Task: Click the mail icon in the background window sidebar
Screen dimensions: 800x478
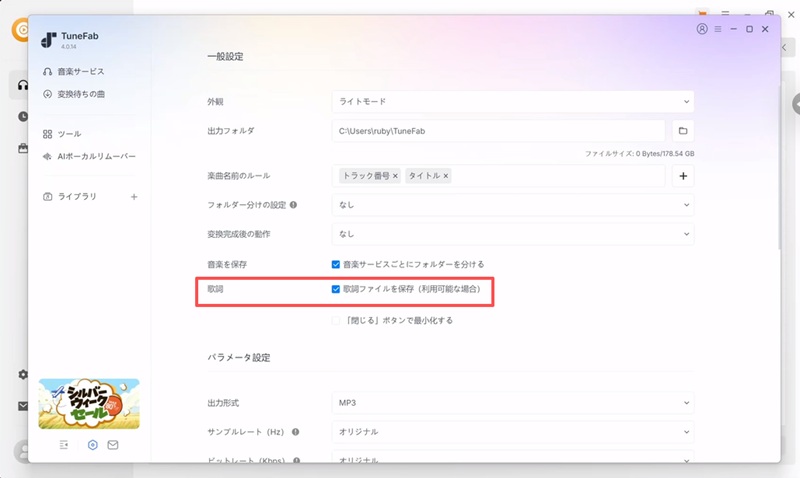Action: coord(23,406)
